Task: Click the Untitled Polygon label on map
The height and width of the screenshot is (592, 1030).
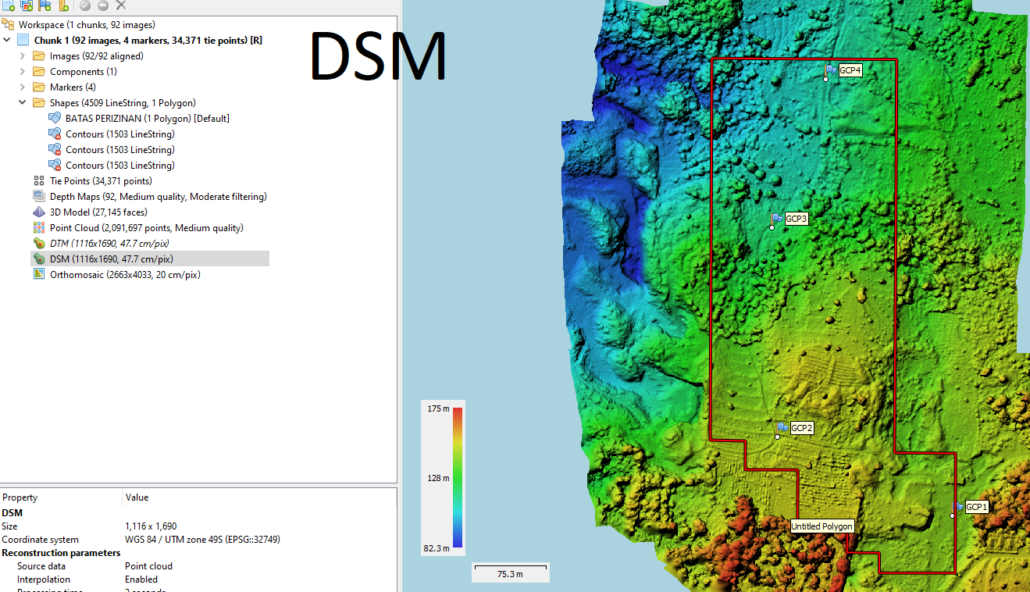Action: point(822,525)
